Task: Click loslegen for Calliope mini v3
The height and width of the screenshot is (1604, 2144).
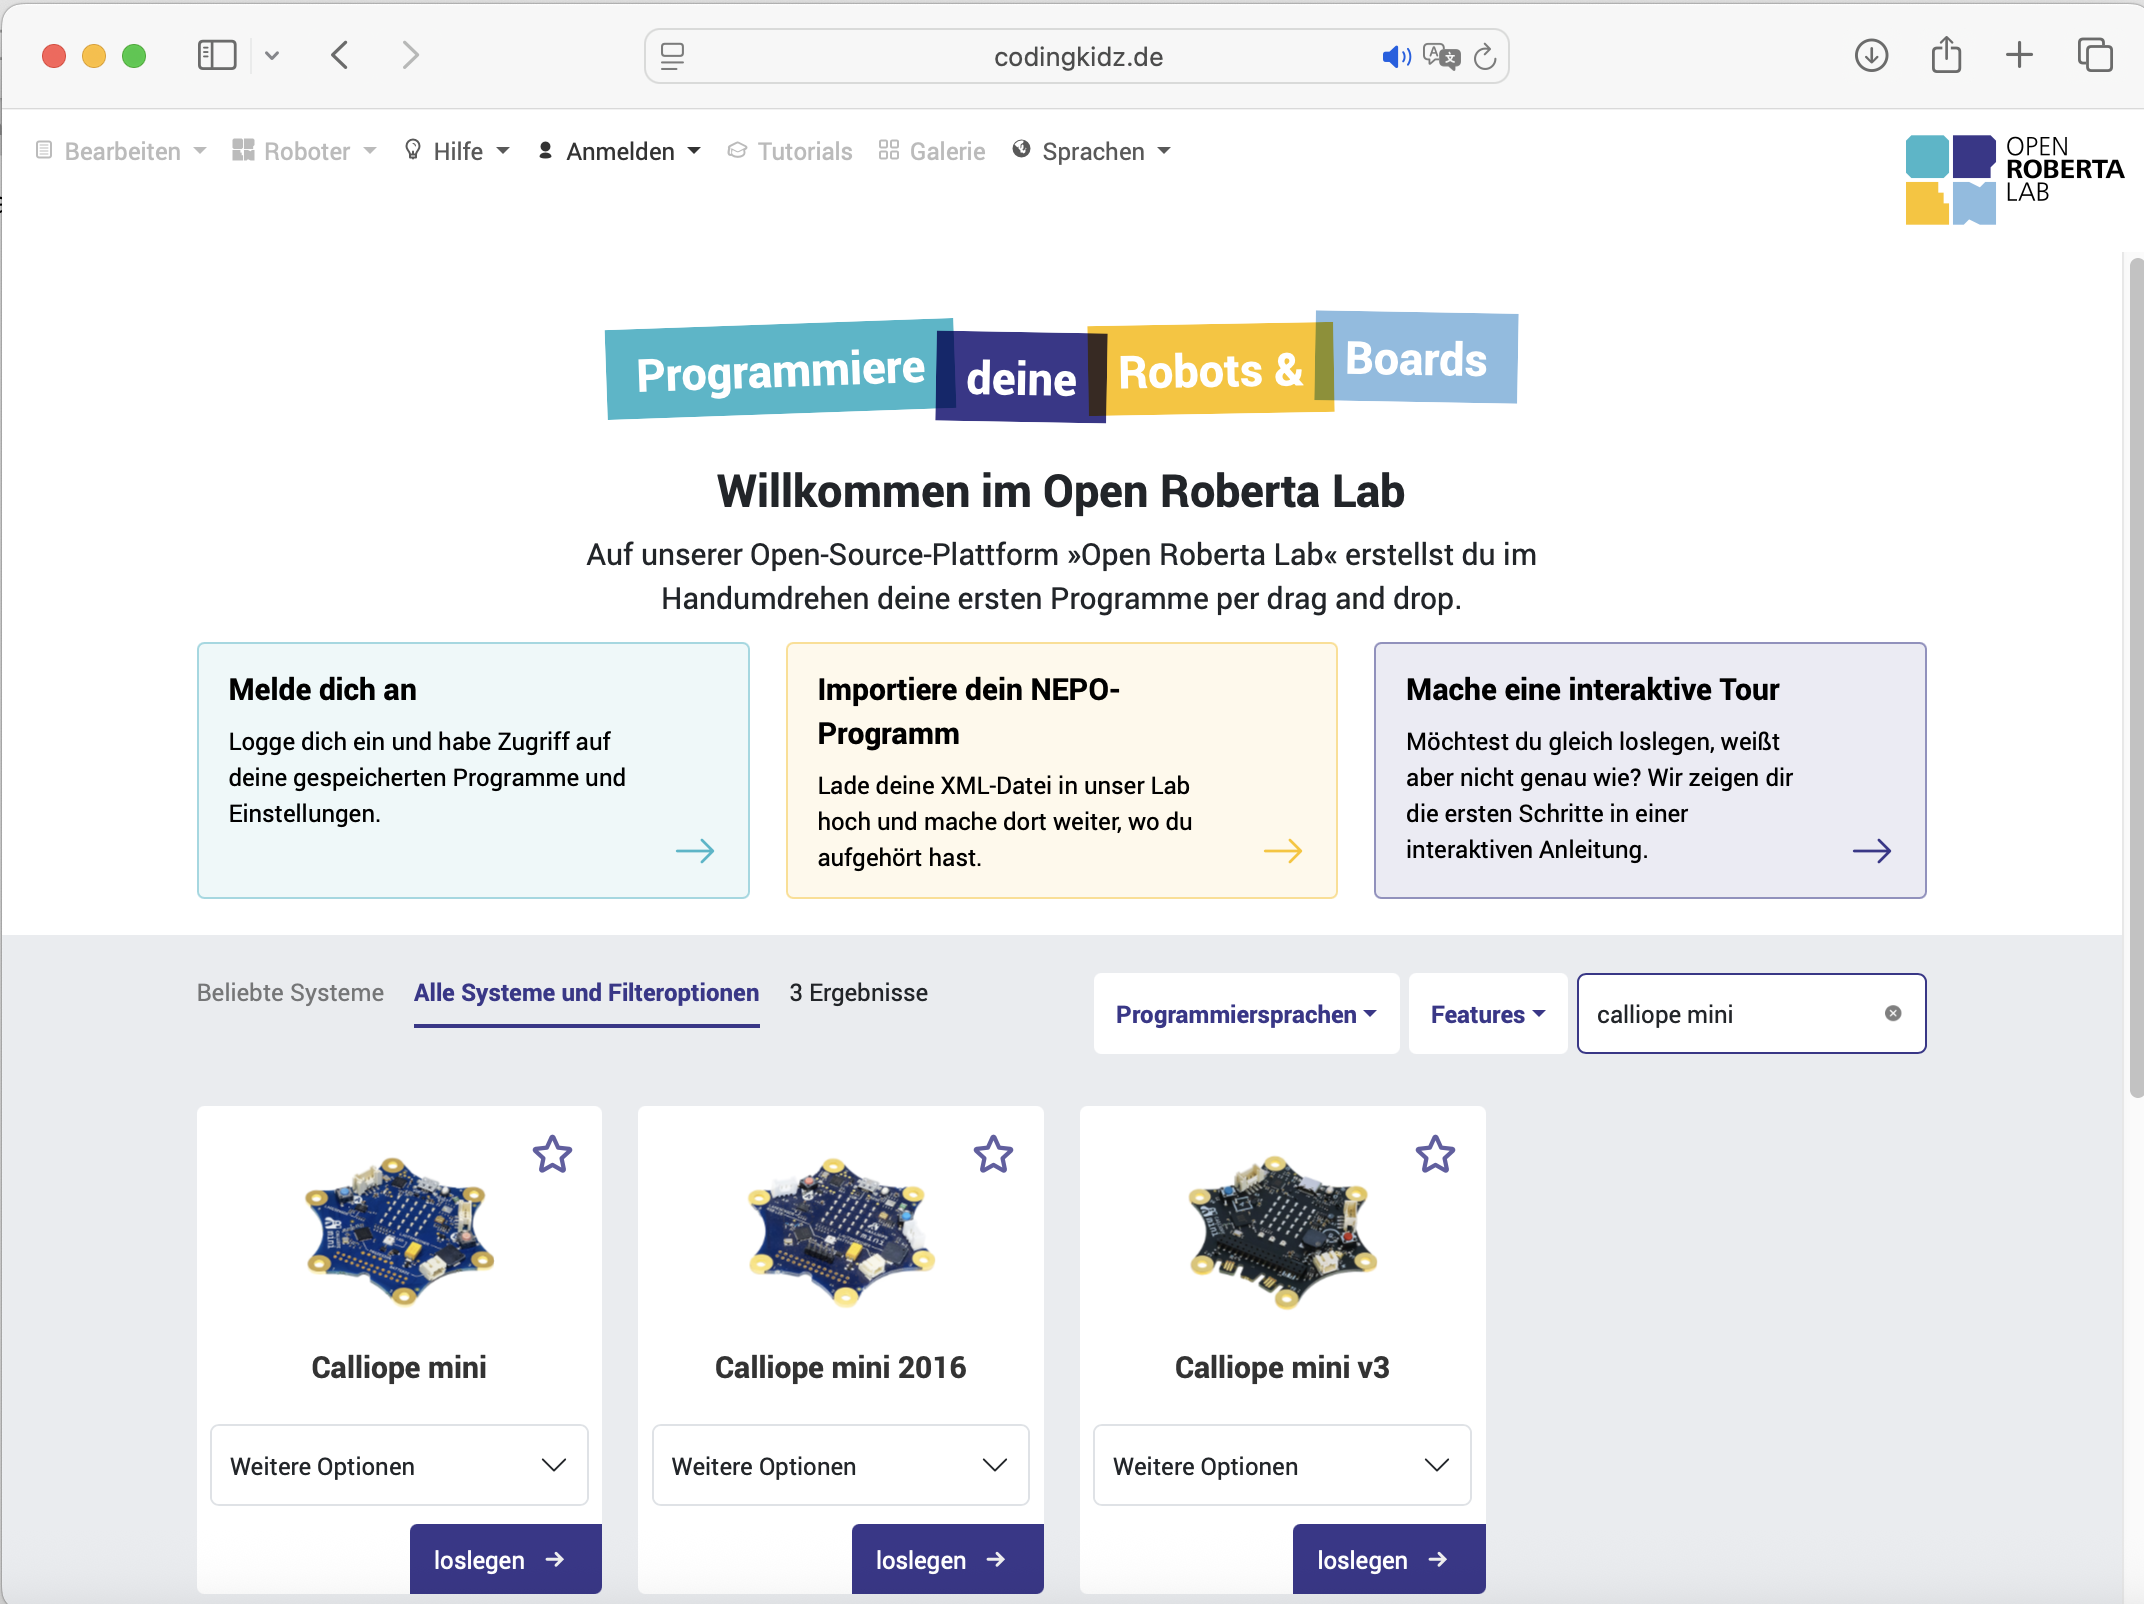Action: coord(1388,1559)
